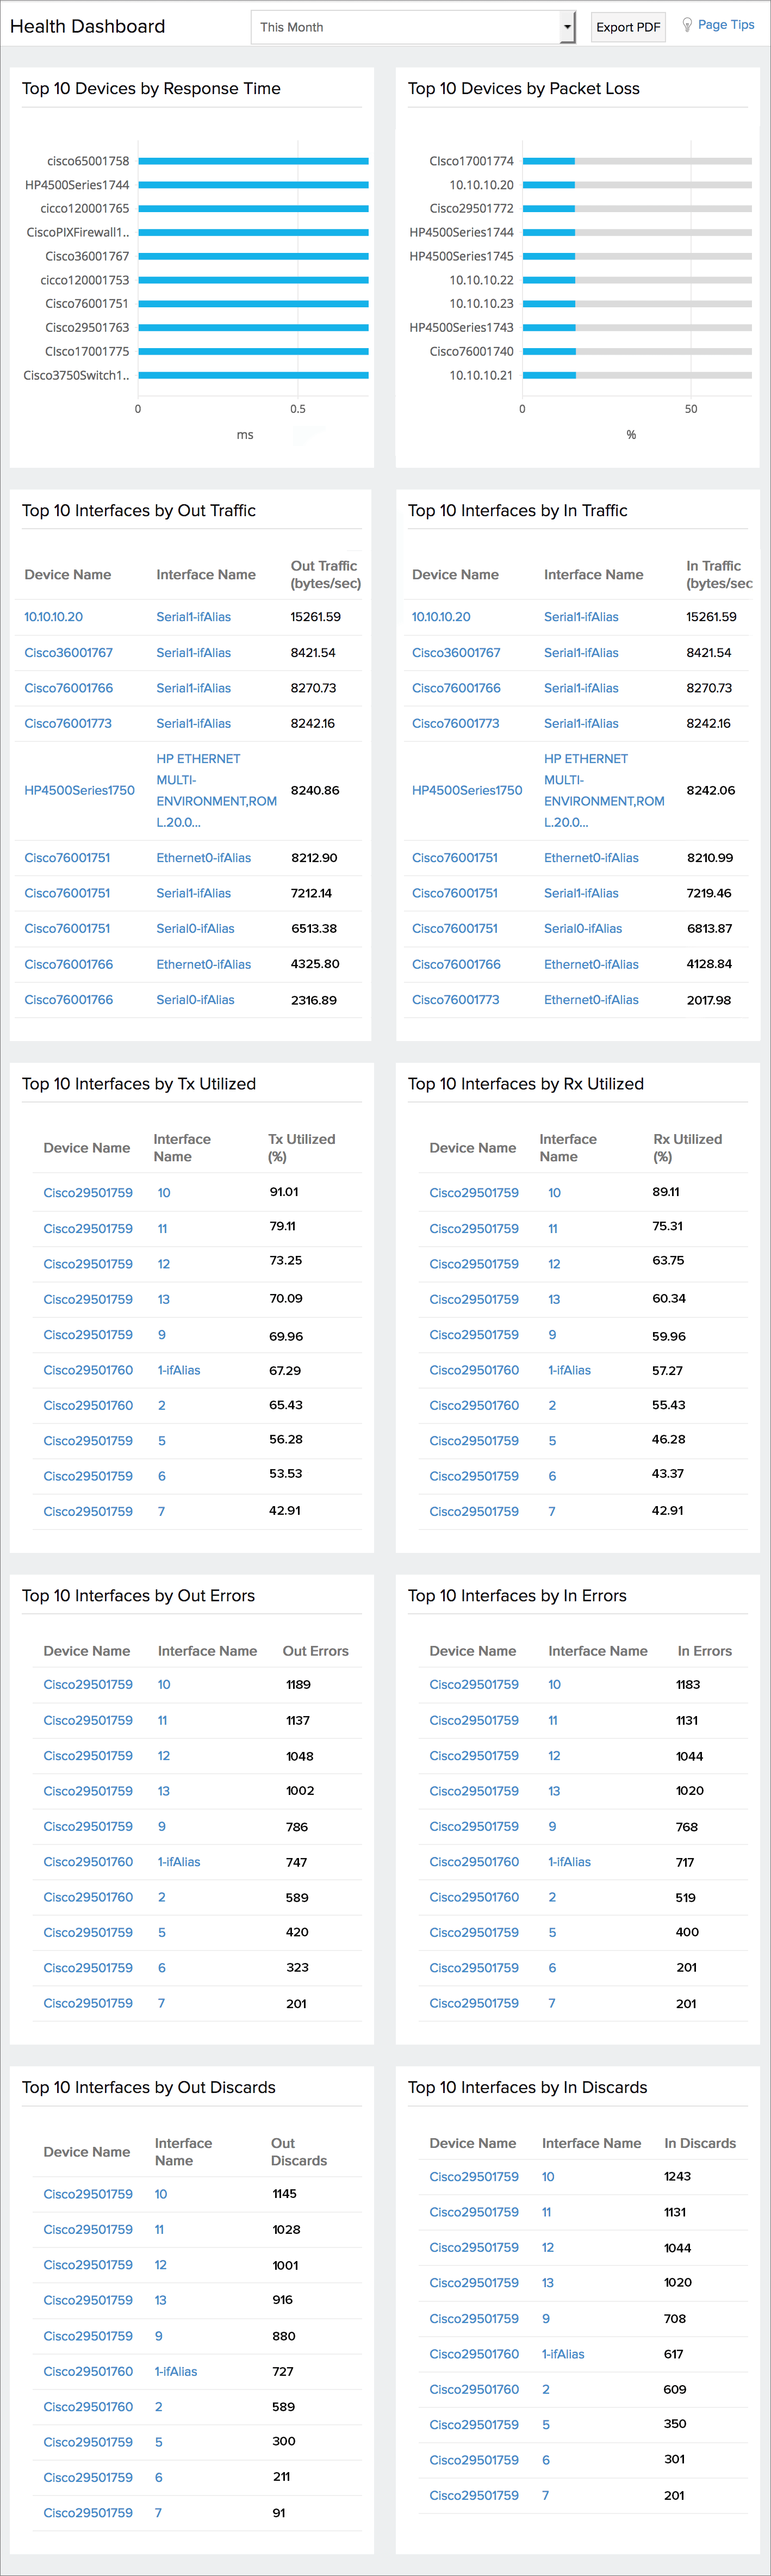Viewport: 771px width, 2576px height.
Task: Open Page Tips link
Action: coord(726,25)
